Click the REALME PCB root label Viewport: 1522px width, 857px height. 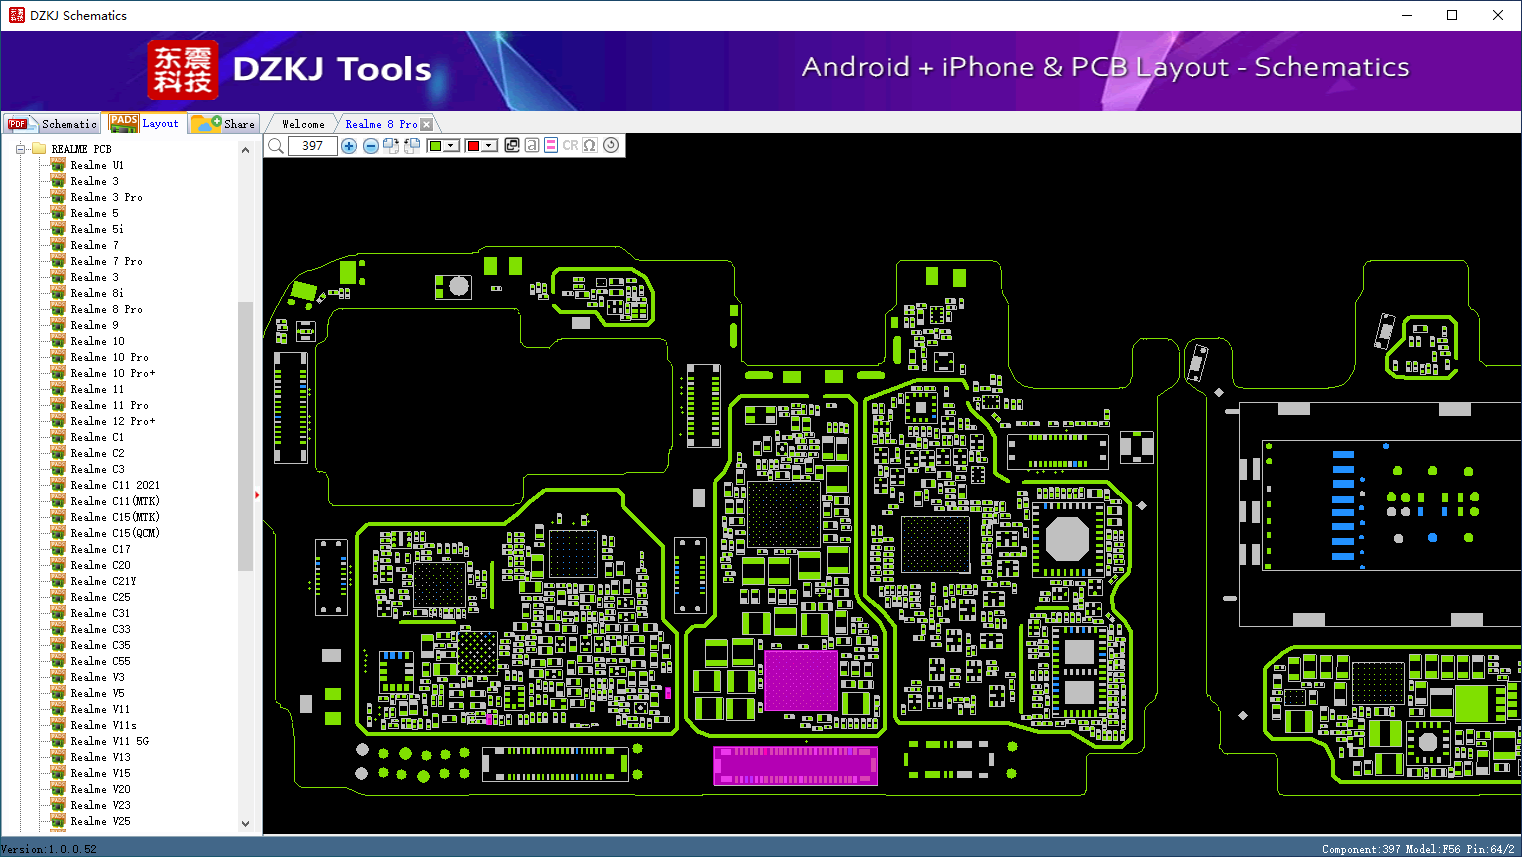point(81,149)
